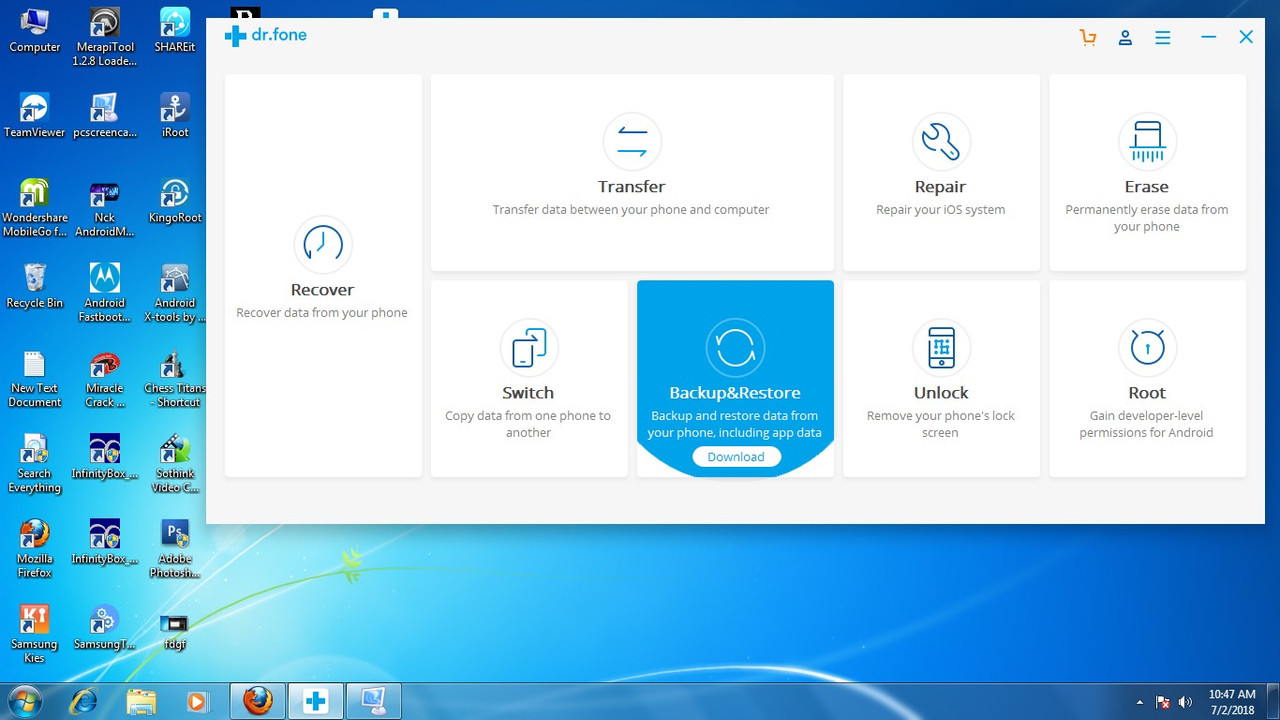This screenshot has height=720, width=1280.
Task: Click the Root module icon
Action: pyautogui.click(x=1147, y=347)
